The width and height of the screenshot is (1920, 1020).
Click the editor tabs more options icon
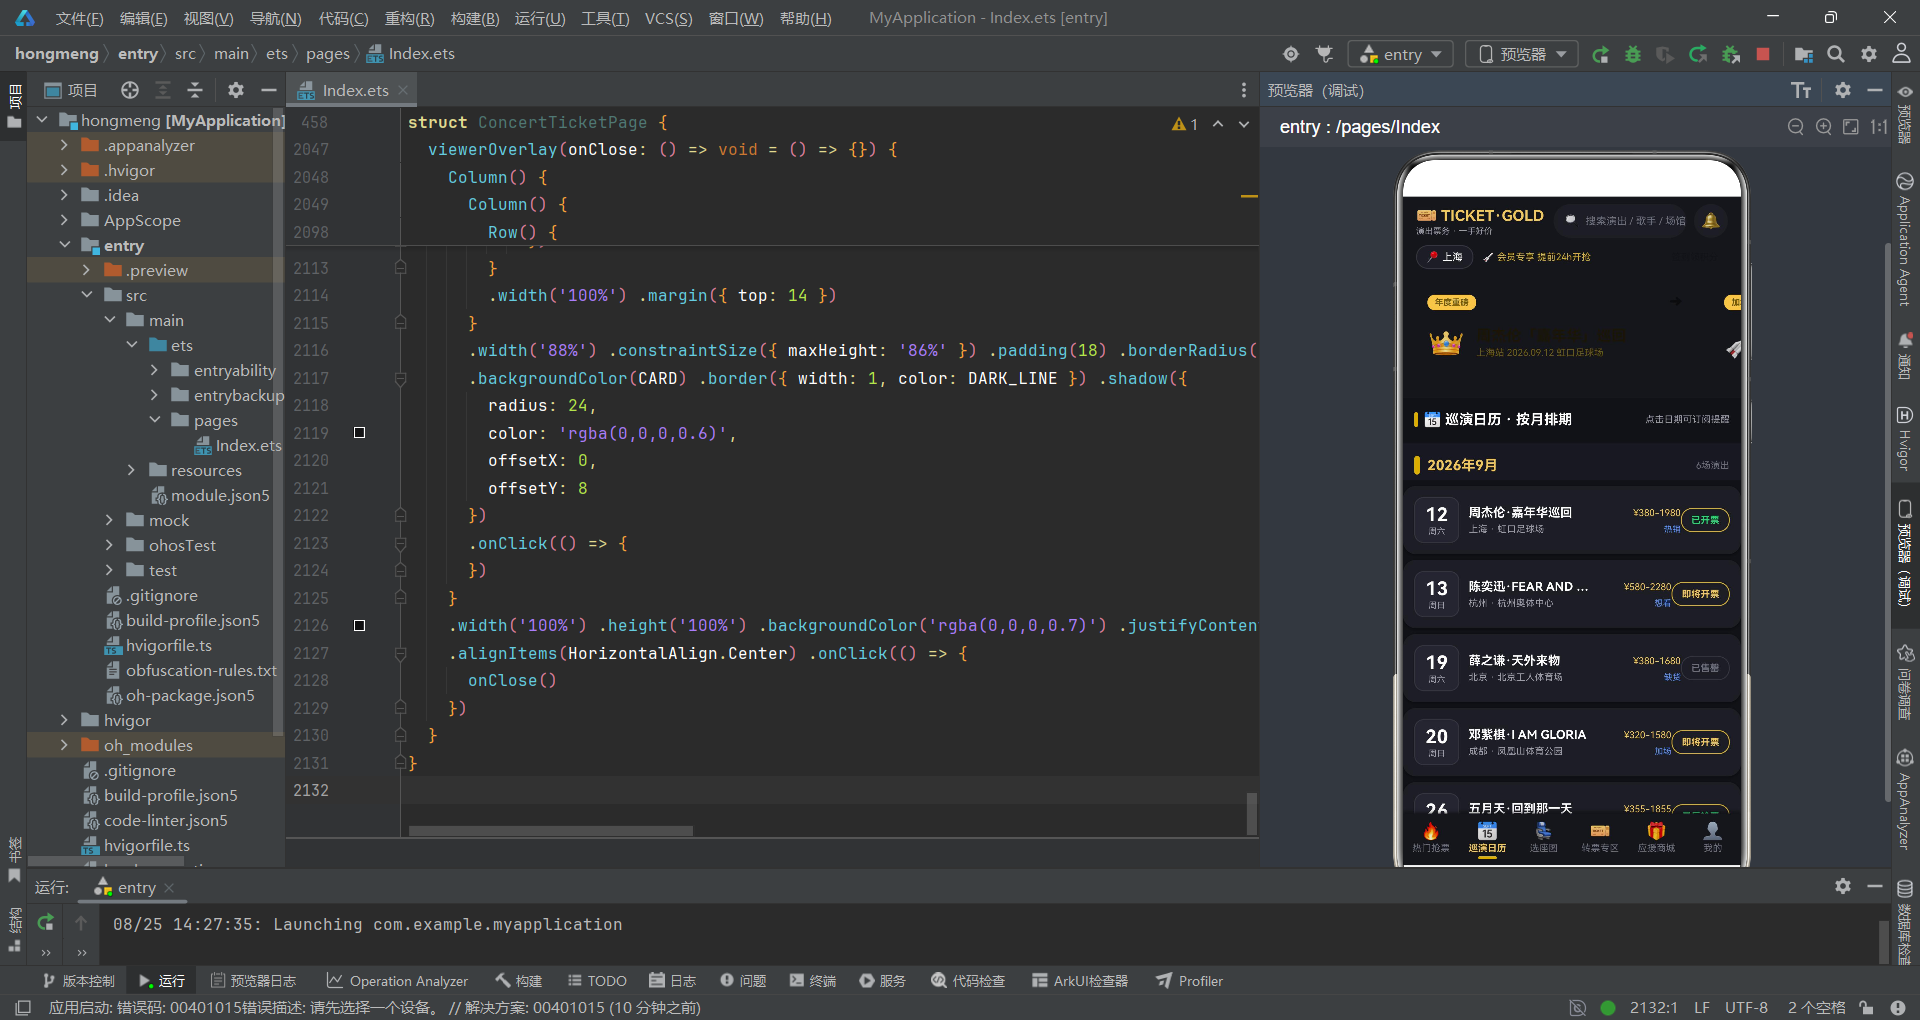click(1244, 90)
